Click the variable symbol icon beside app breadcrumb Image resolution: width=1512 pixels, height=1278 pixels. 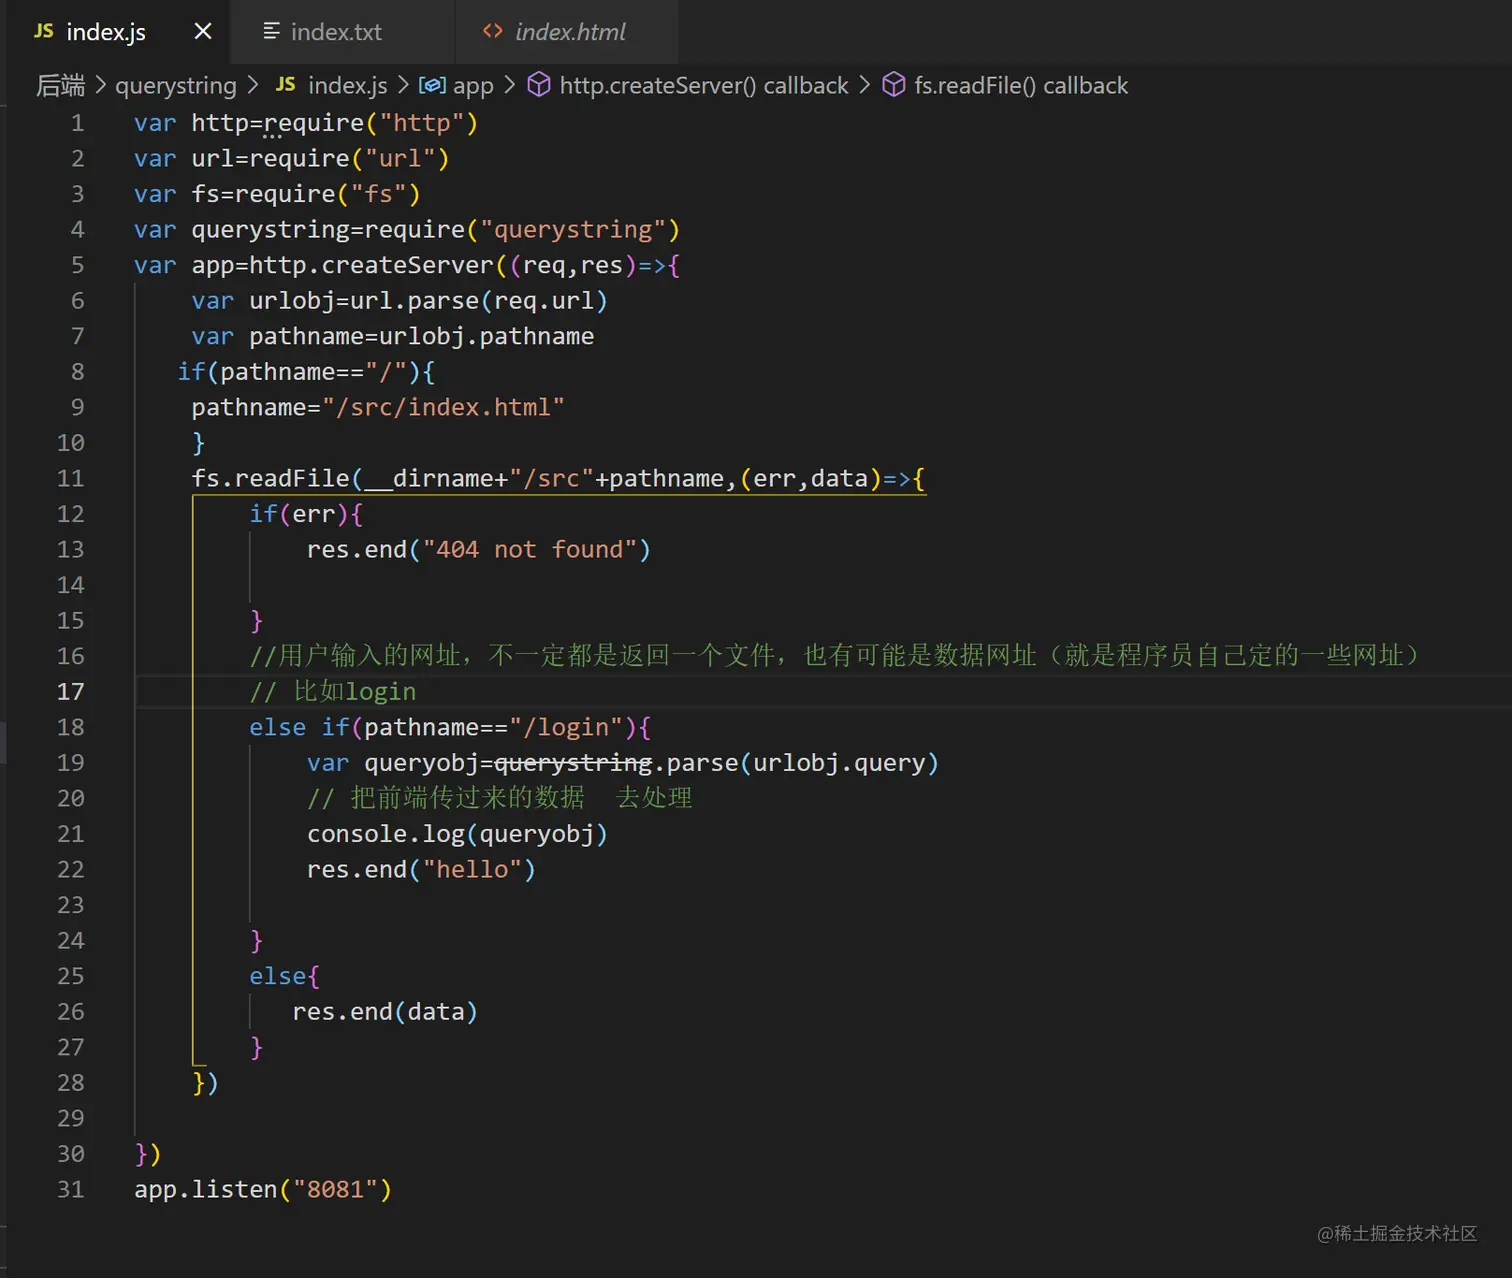click(432, 85)
